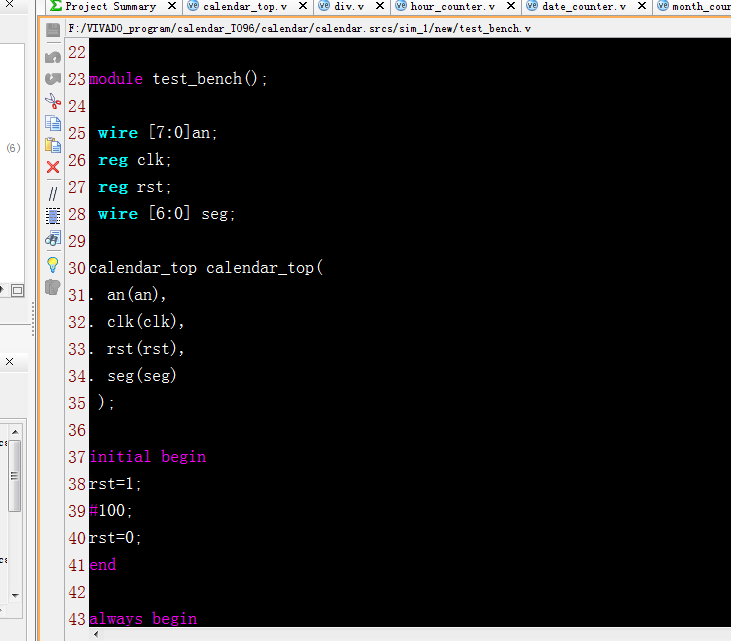Click the '(6)' count in left panel

(14, 148)
